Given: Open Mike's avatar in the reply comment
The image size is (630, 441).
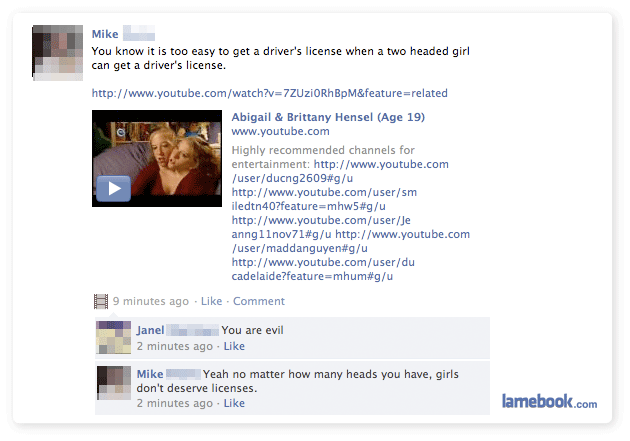Looking at the screenshot, I should tap(114, 382).
